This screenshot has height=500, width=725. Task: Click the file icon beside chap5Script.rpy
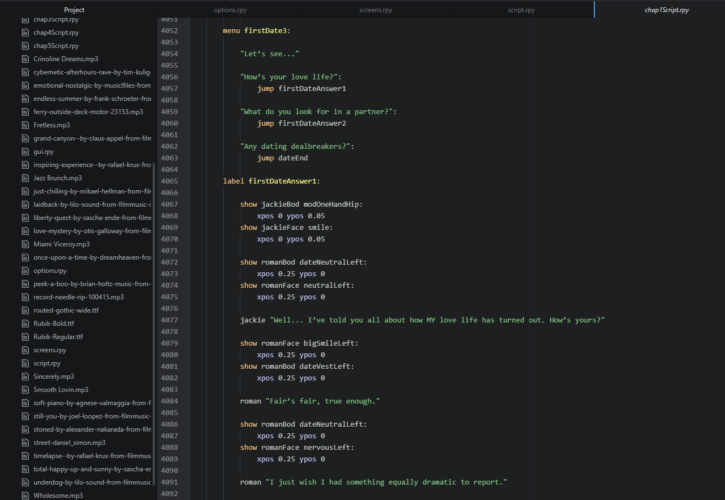[25, 46]
